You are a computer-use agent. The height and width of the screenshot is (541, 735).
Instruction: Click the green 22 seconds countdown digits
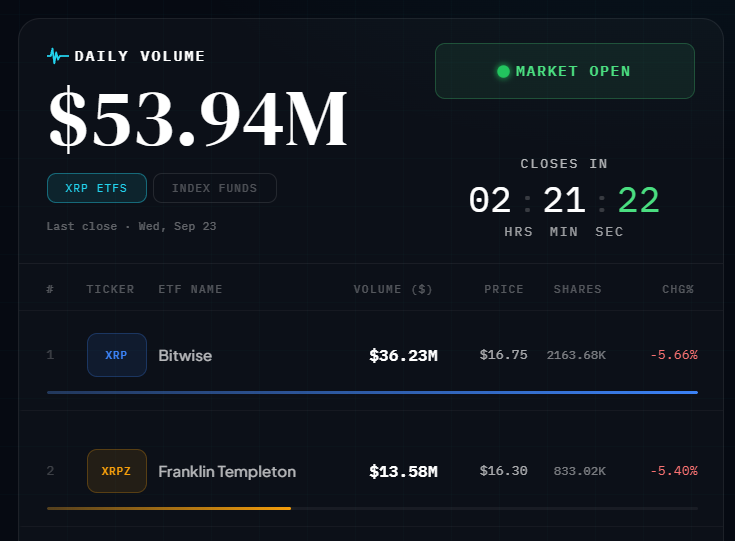click(x=638, y=200)
